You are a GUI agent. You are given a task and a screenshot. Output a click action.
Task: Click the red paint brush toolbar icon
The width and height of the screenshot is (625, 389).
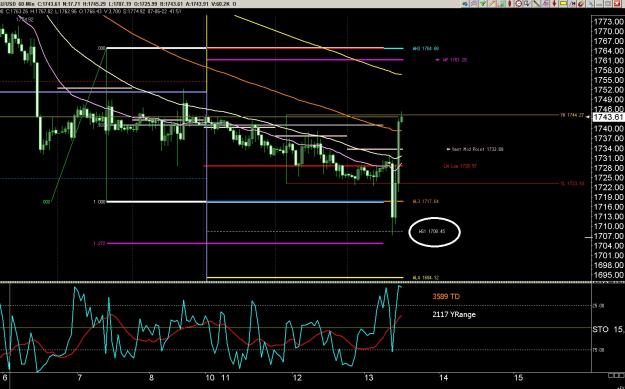tap(581, 4)
